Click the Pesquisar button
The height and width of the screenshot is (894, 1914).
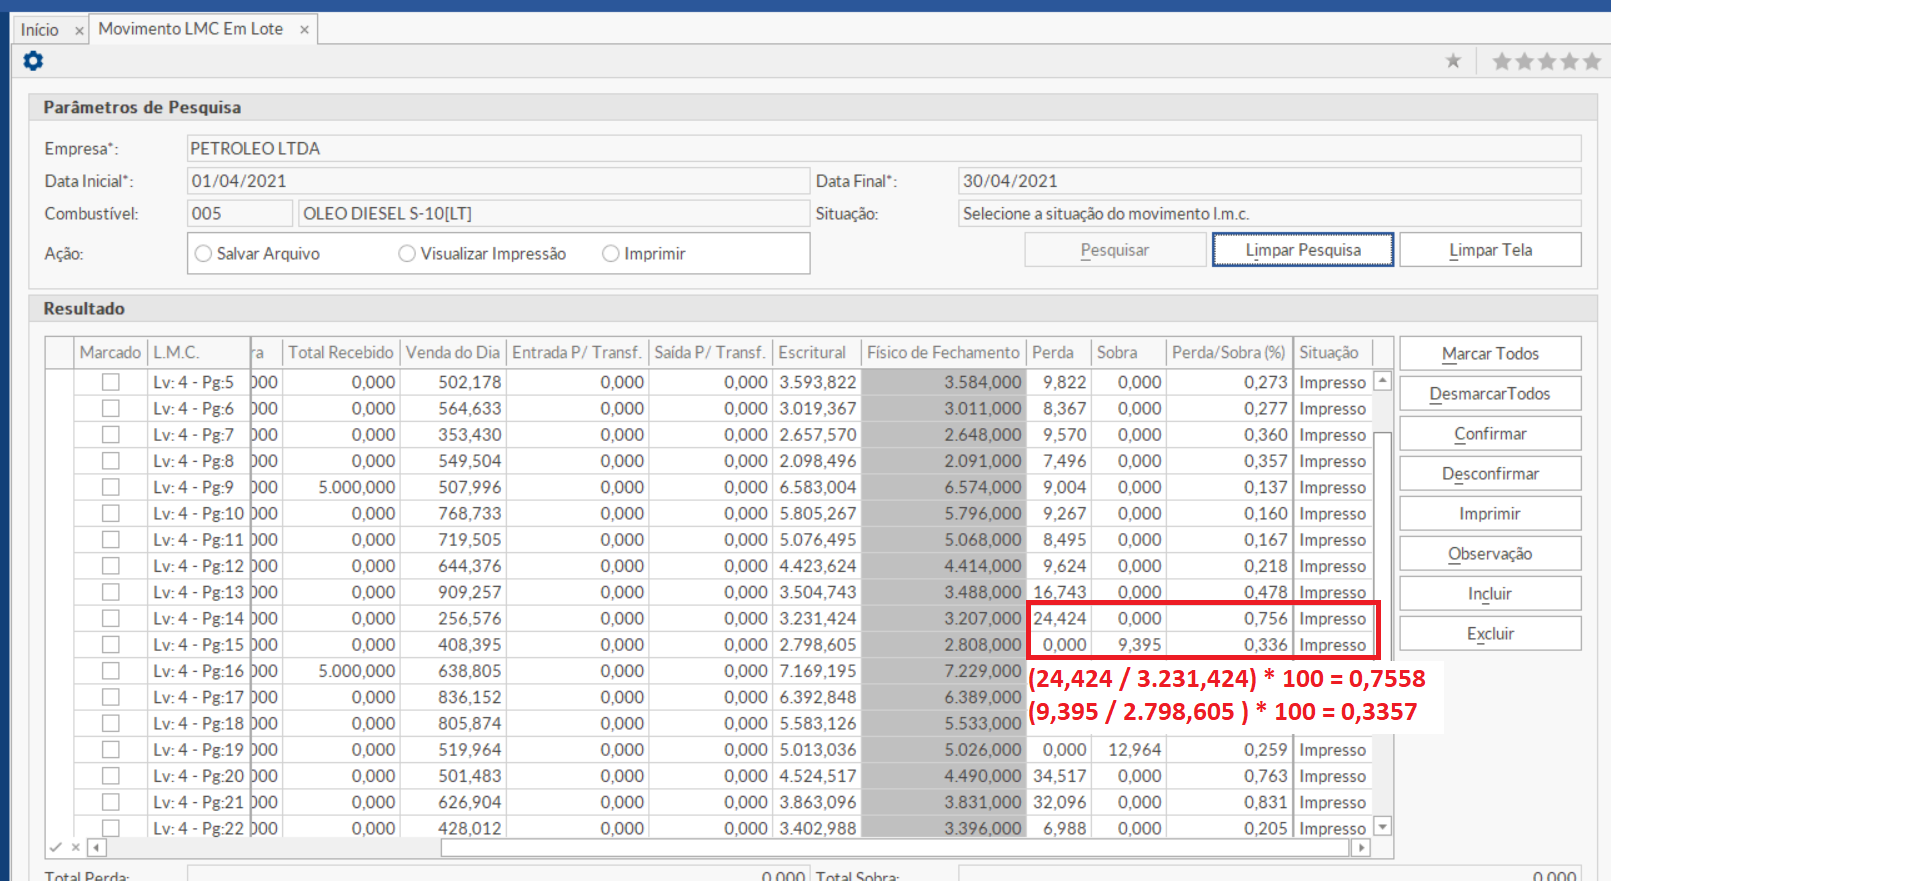click(1115, 250)
